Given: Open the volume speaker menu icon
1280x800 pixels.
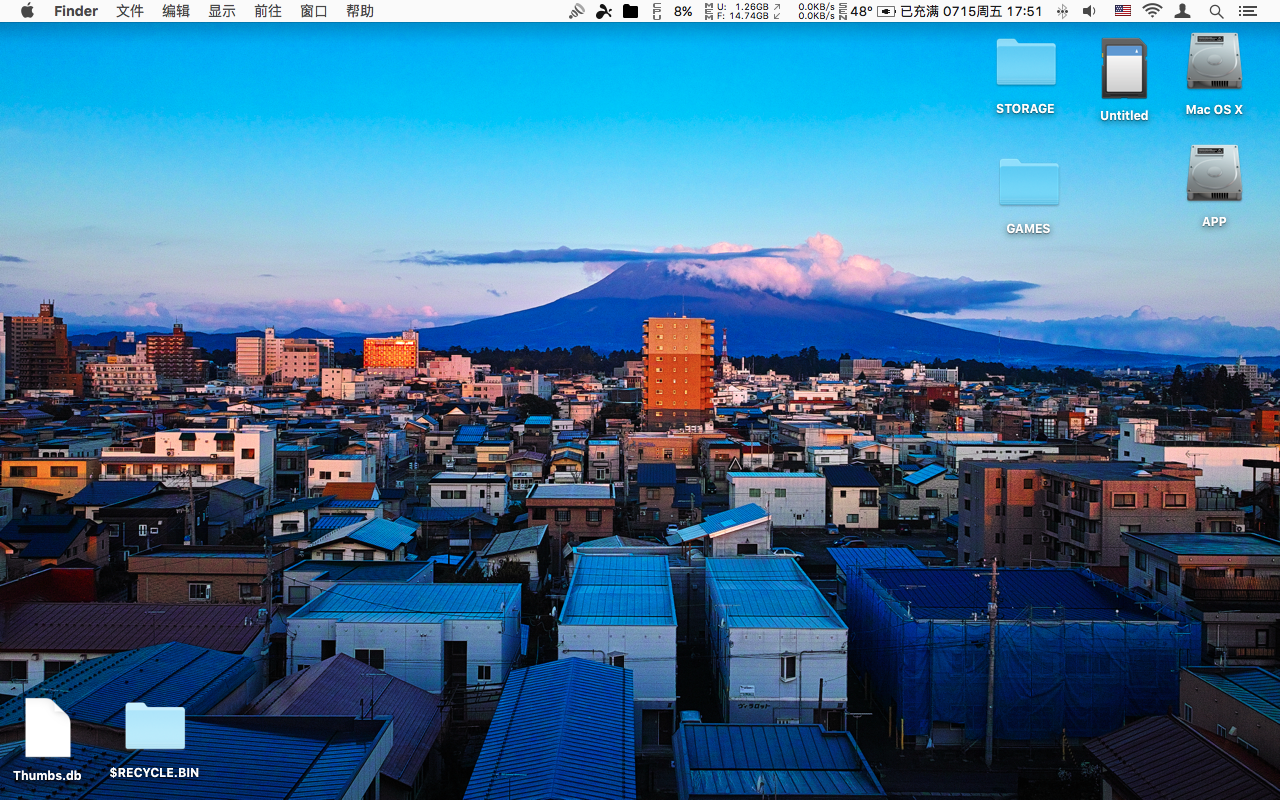Looking at the screenshot, I should pos(1089,11).
